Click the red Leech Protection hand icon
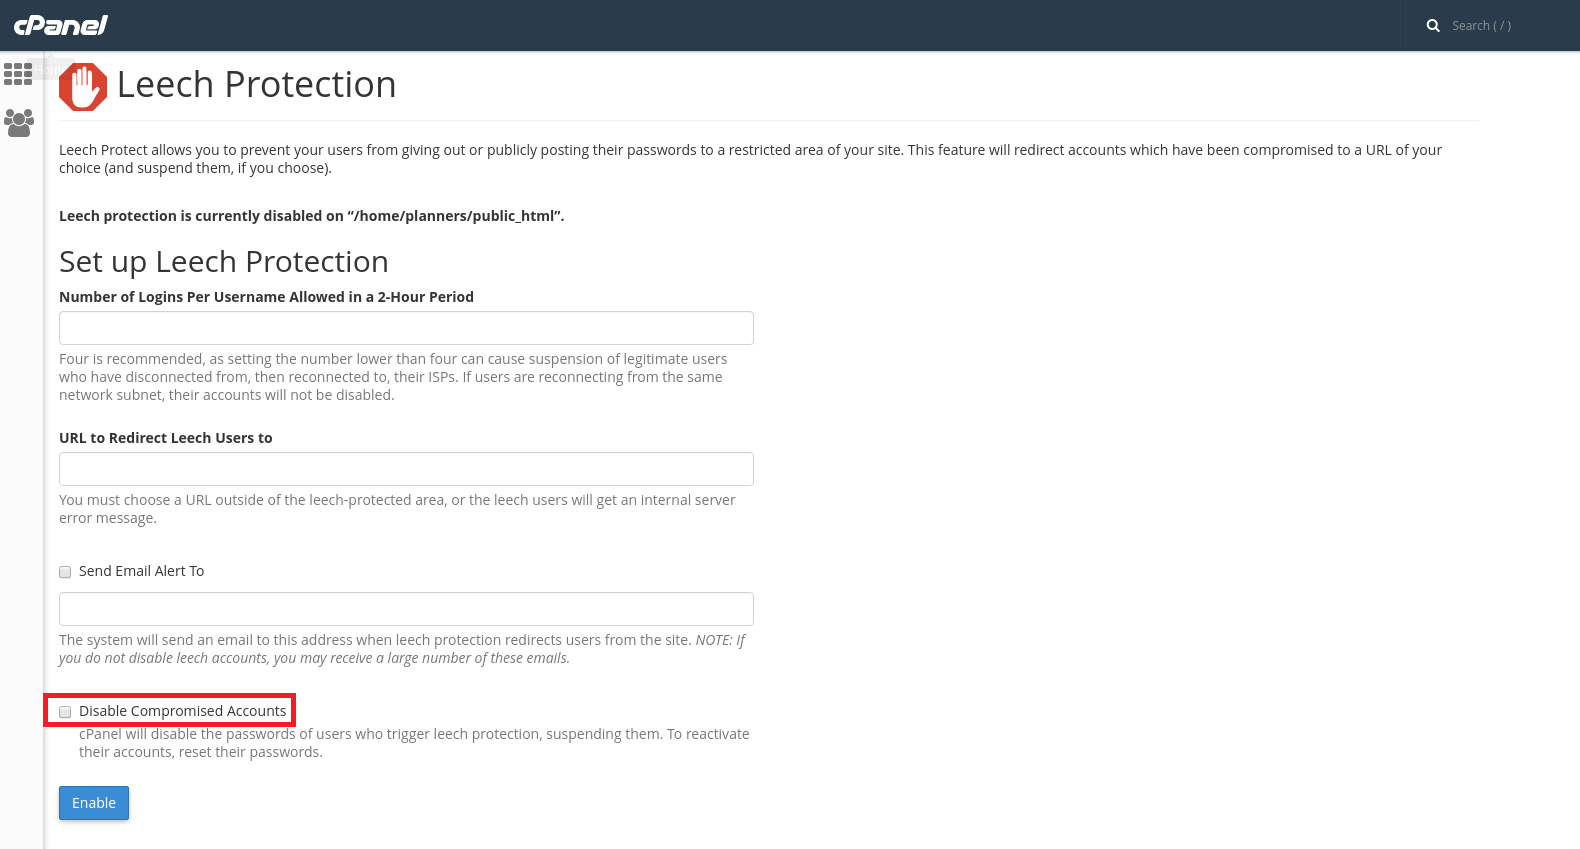 click(x=83, y=87)
